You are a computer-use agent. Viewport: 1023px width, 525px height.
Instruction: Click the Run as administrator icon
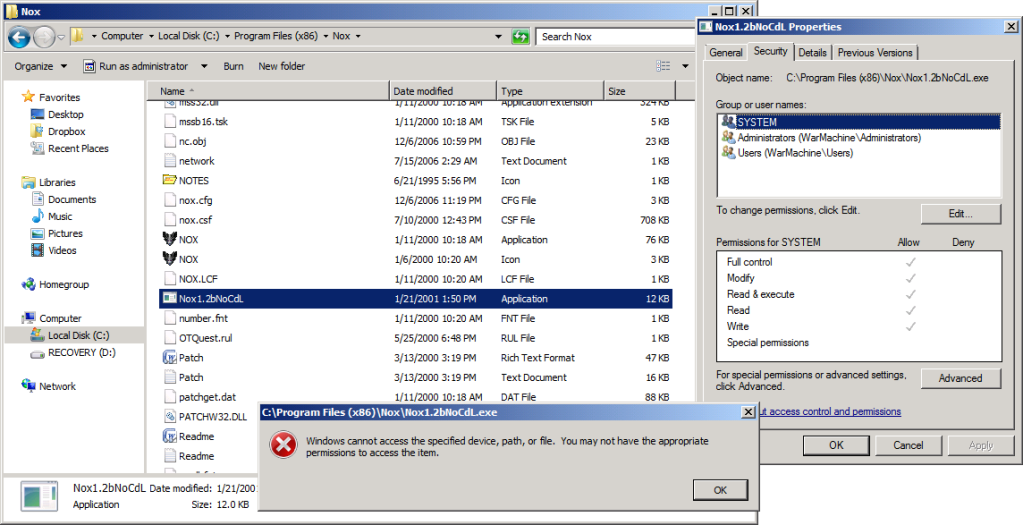pos(89,66)
